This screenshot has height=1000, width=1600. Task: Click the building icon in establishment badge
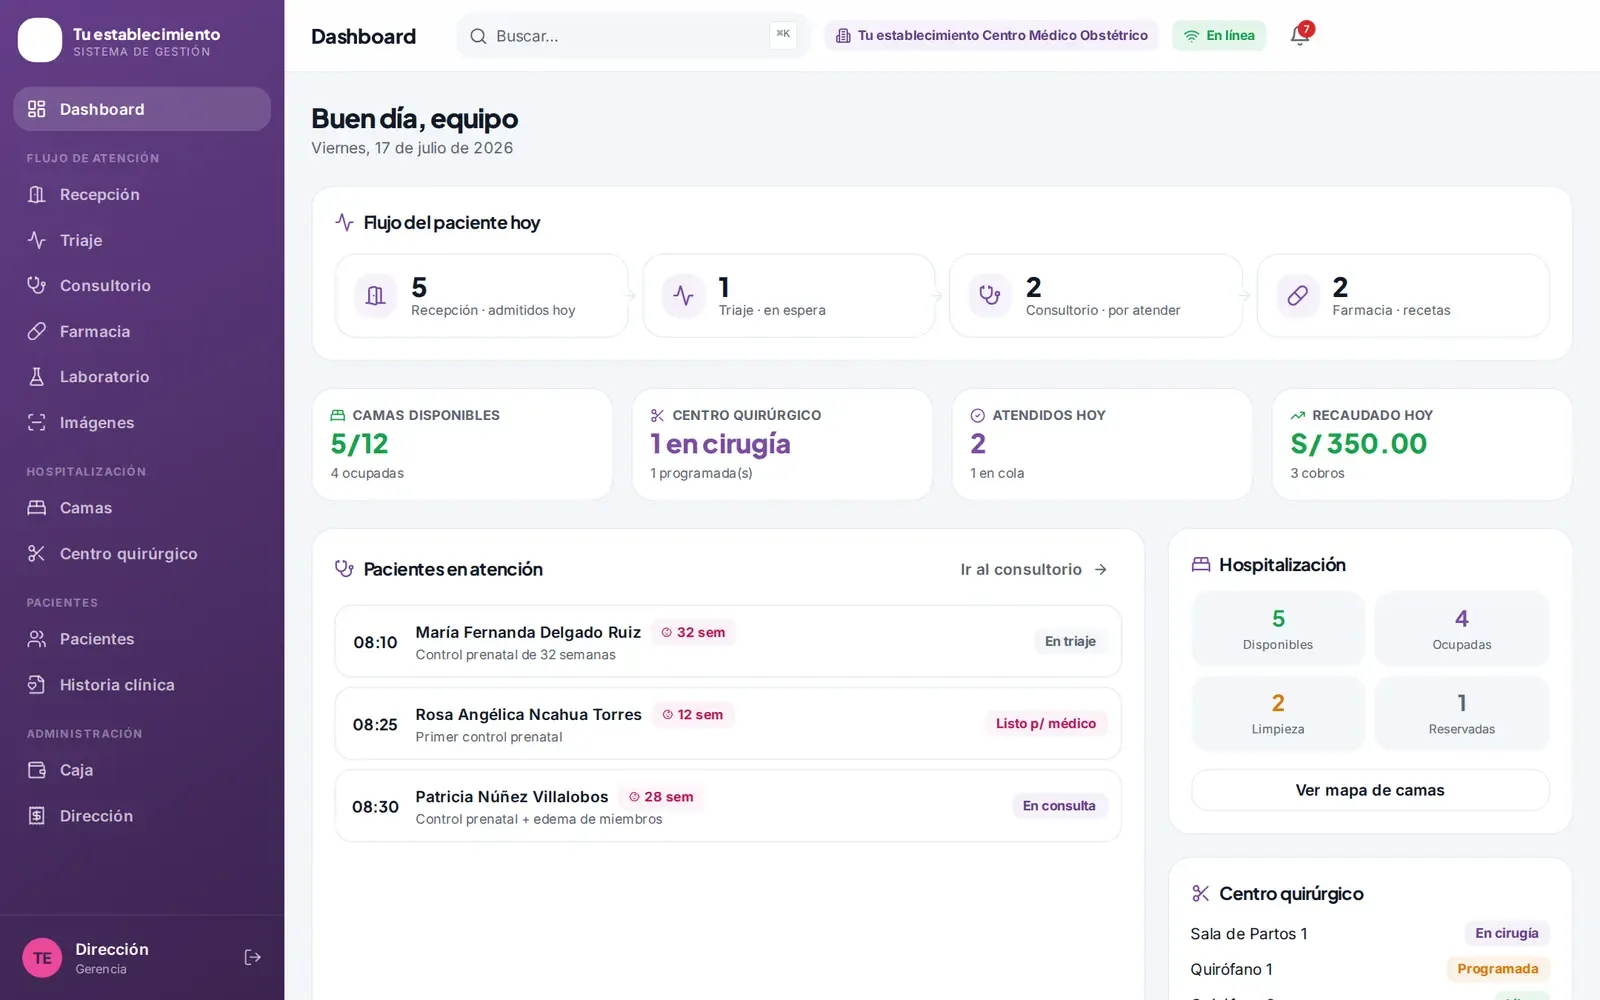pyautogui.click(x=843, y=36)
